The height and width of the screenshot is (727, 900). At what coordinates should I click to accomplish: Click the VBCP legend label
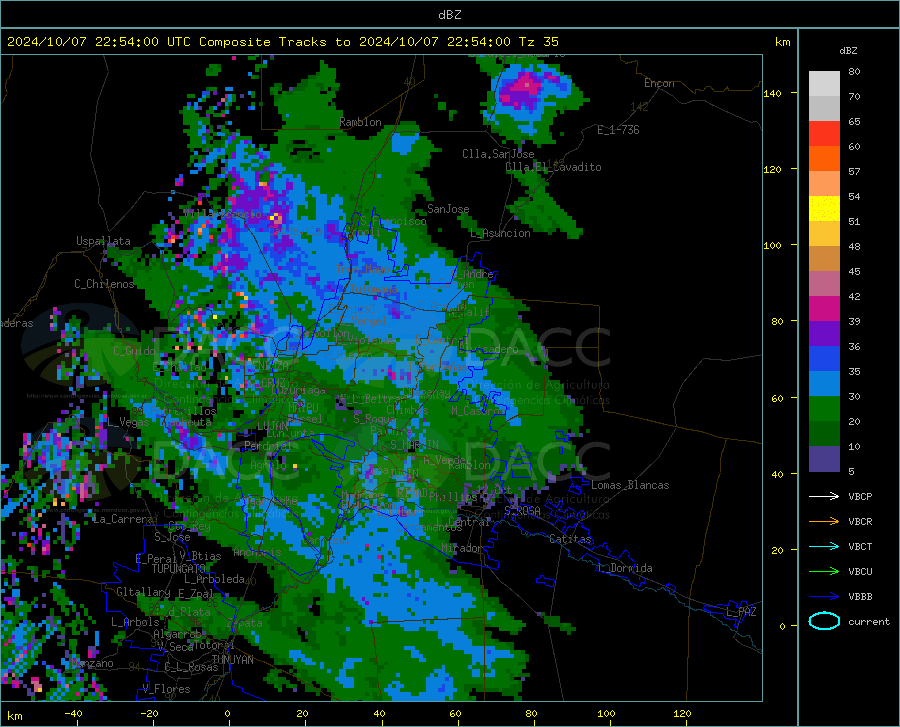(x=860, y=496)
